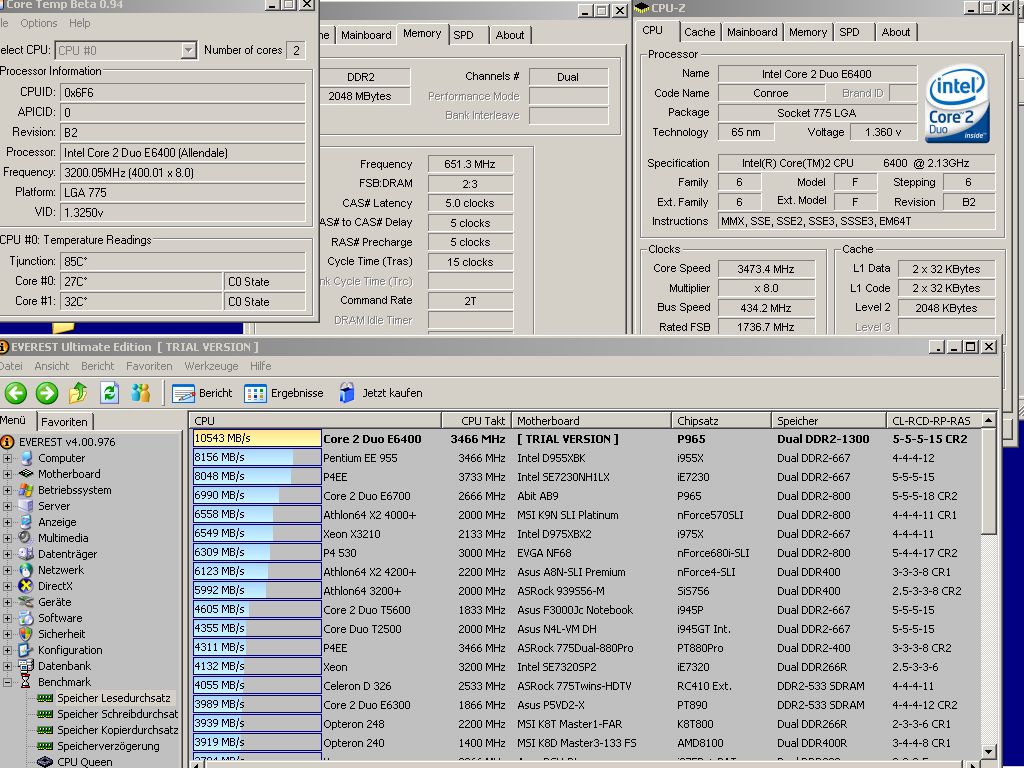Click the Jetzt kaufen shopping bag icon
This screenshot has height=768, width=1024.
347,392
